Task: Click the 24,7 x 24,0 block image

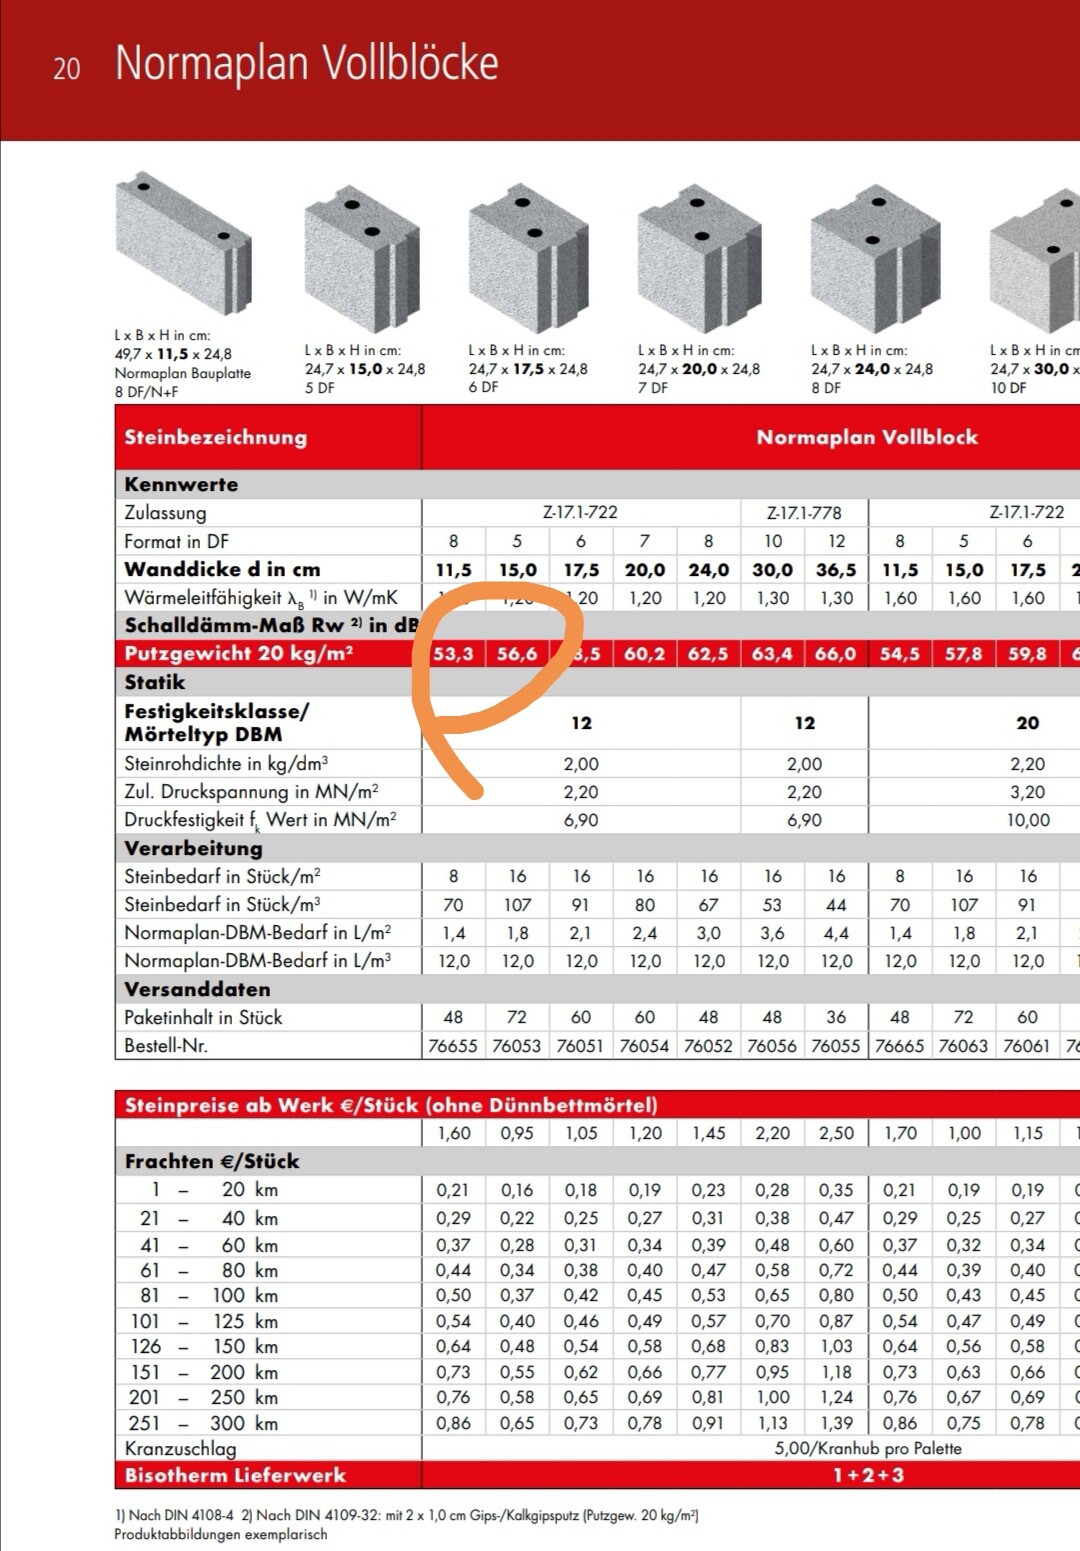Action: 873,257
